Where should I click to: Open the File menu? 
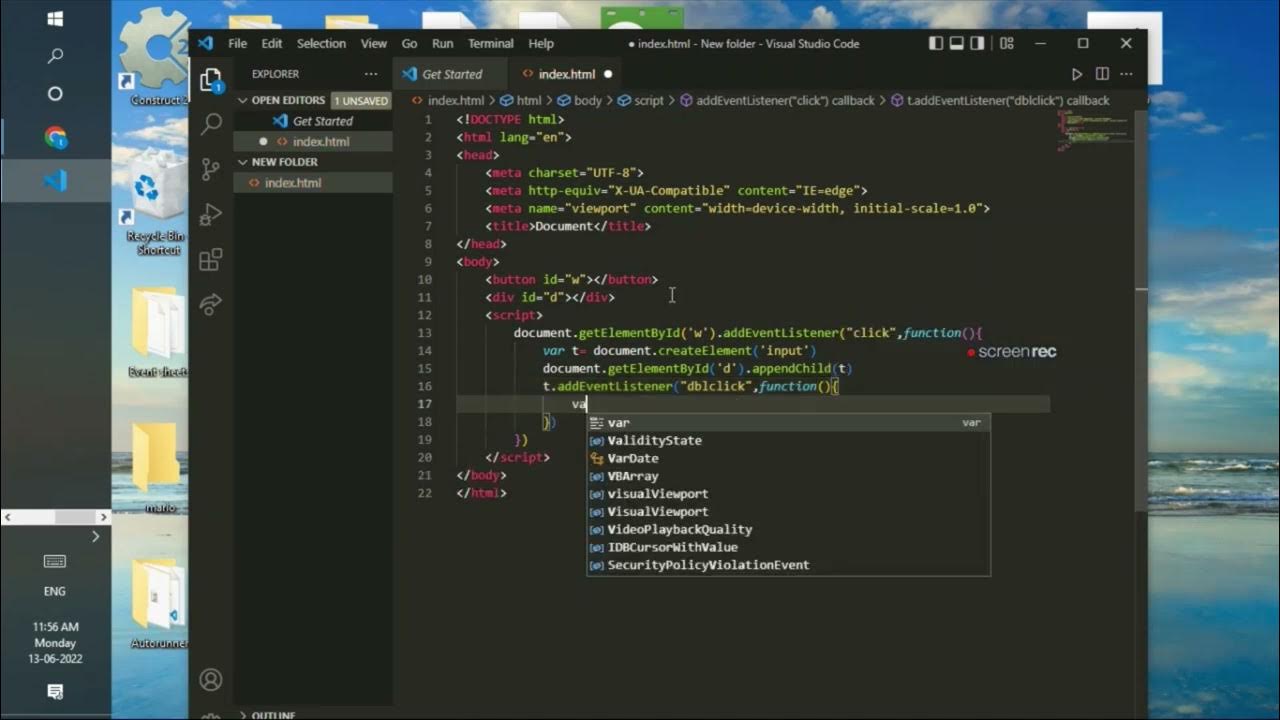tap(237, 43)
